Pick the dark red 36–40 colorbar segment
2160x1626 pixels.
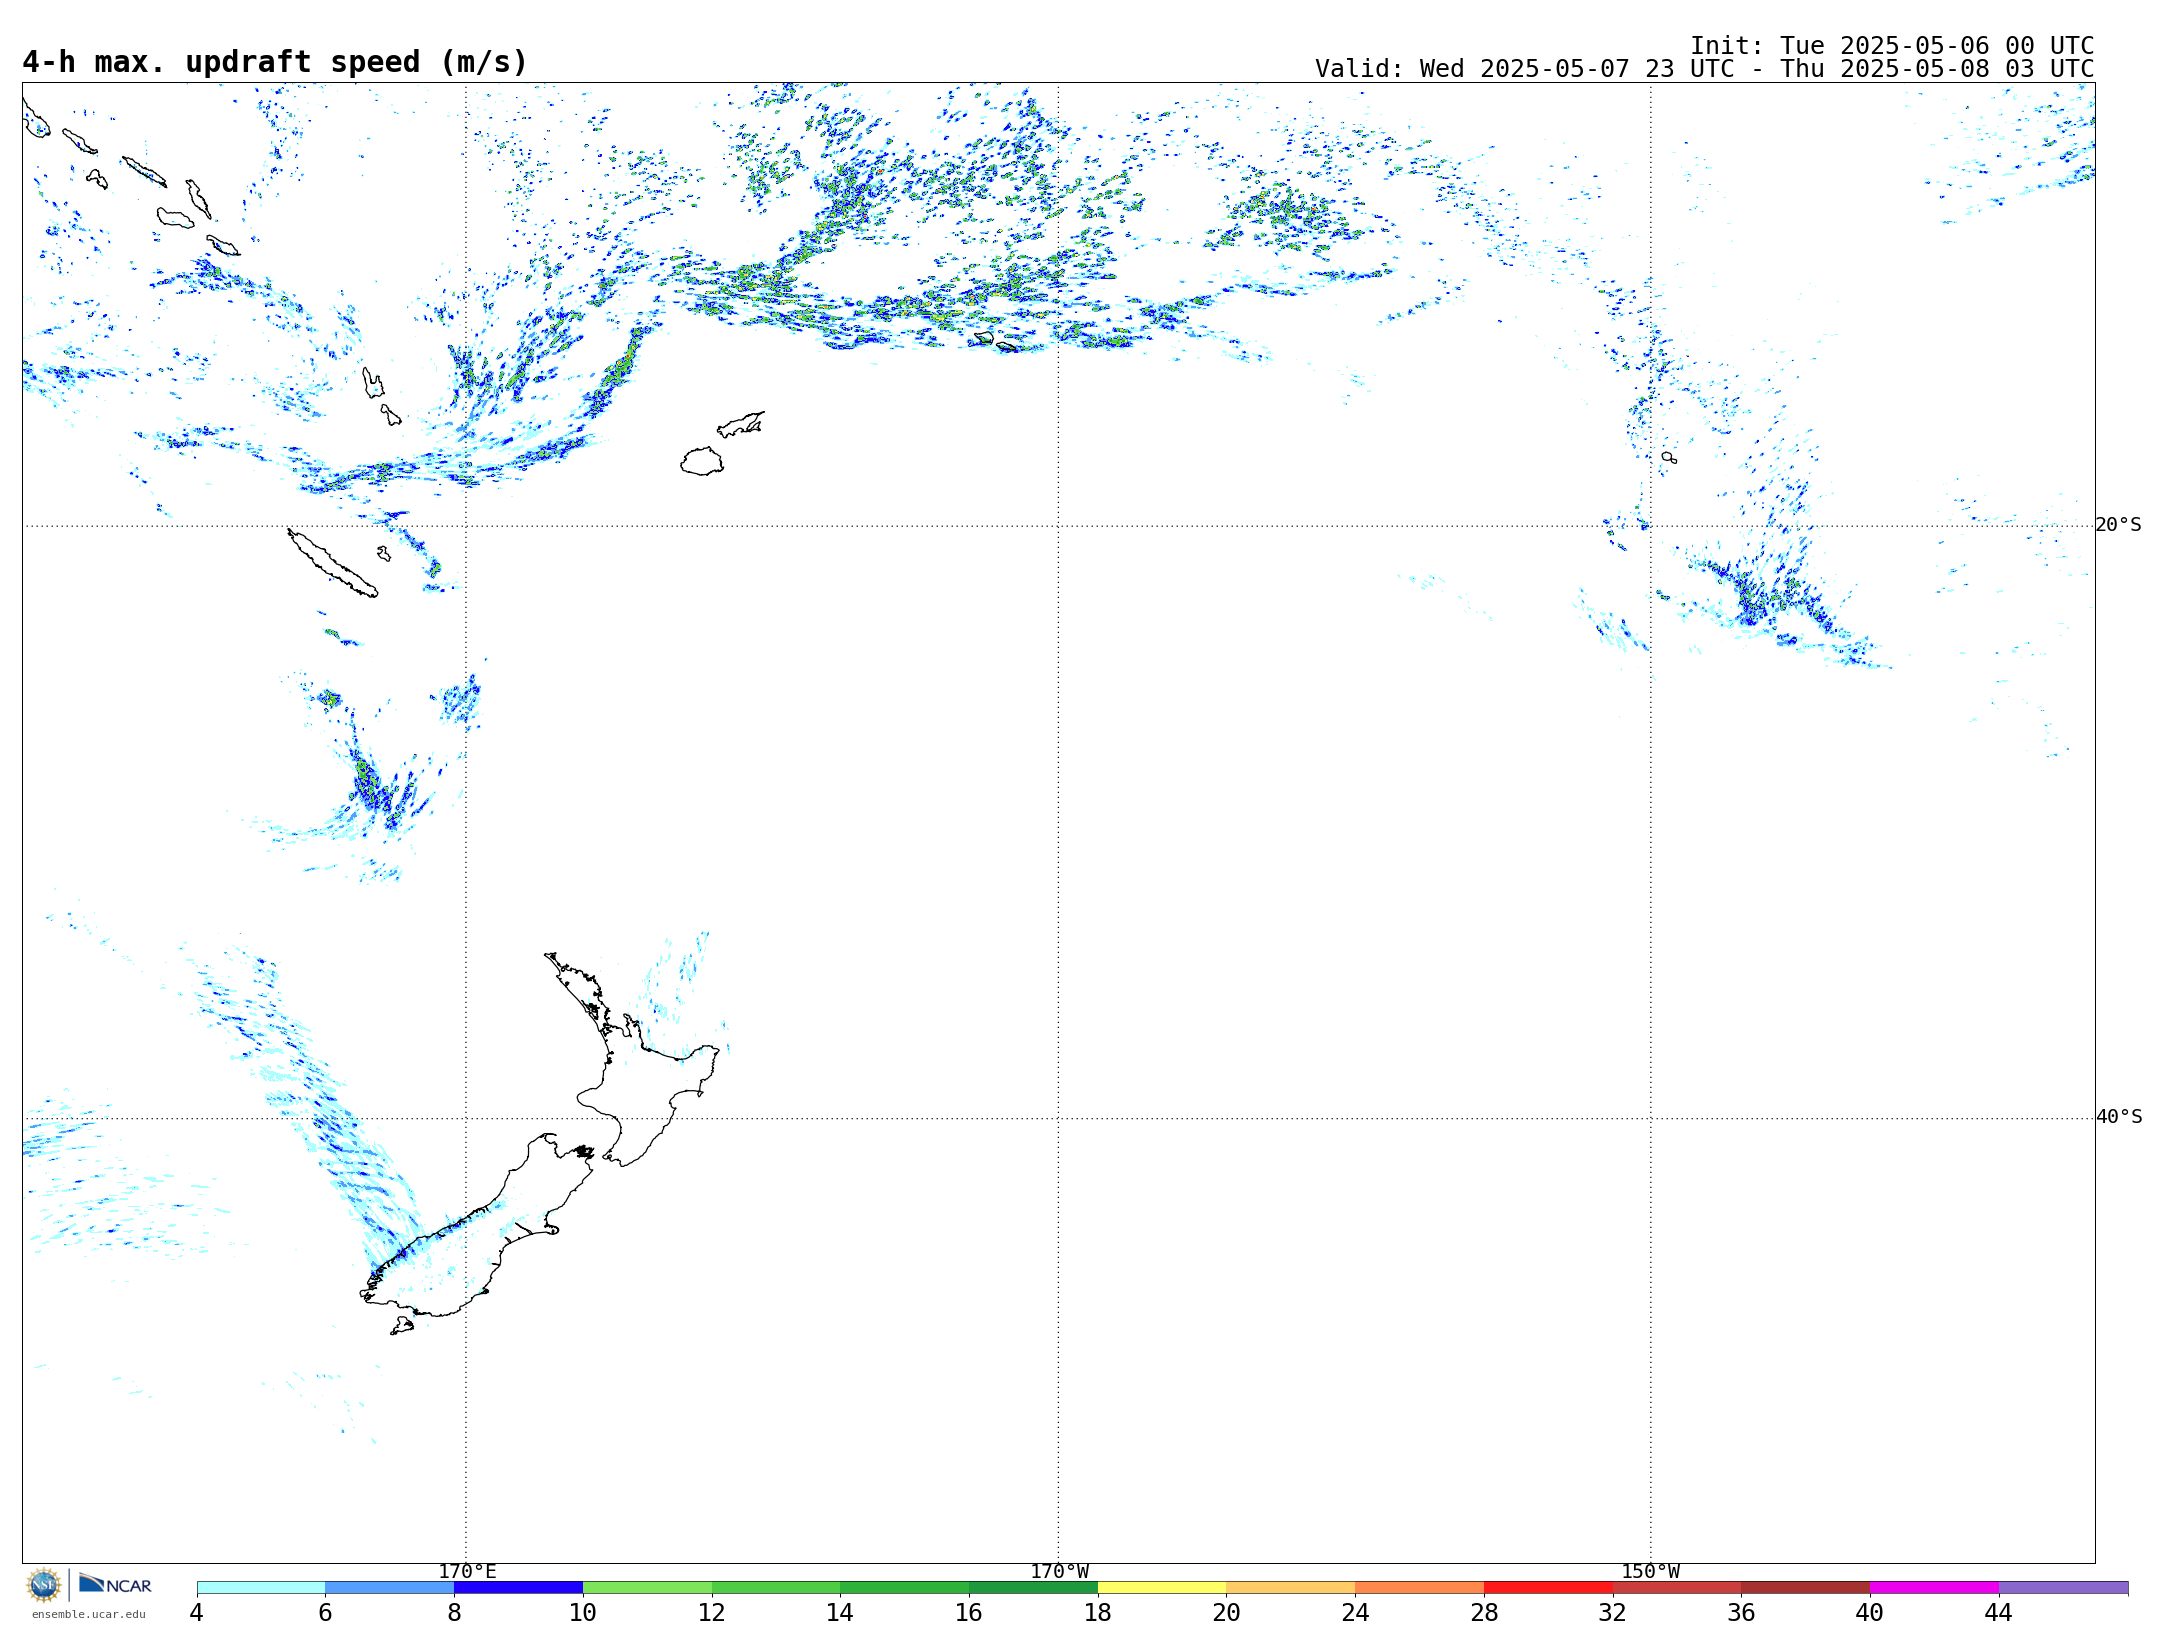tap(1805, 1588)
